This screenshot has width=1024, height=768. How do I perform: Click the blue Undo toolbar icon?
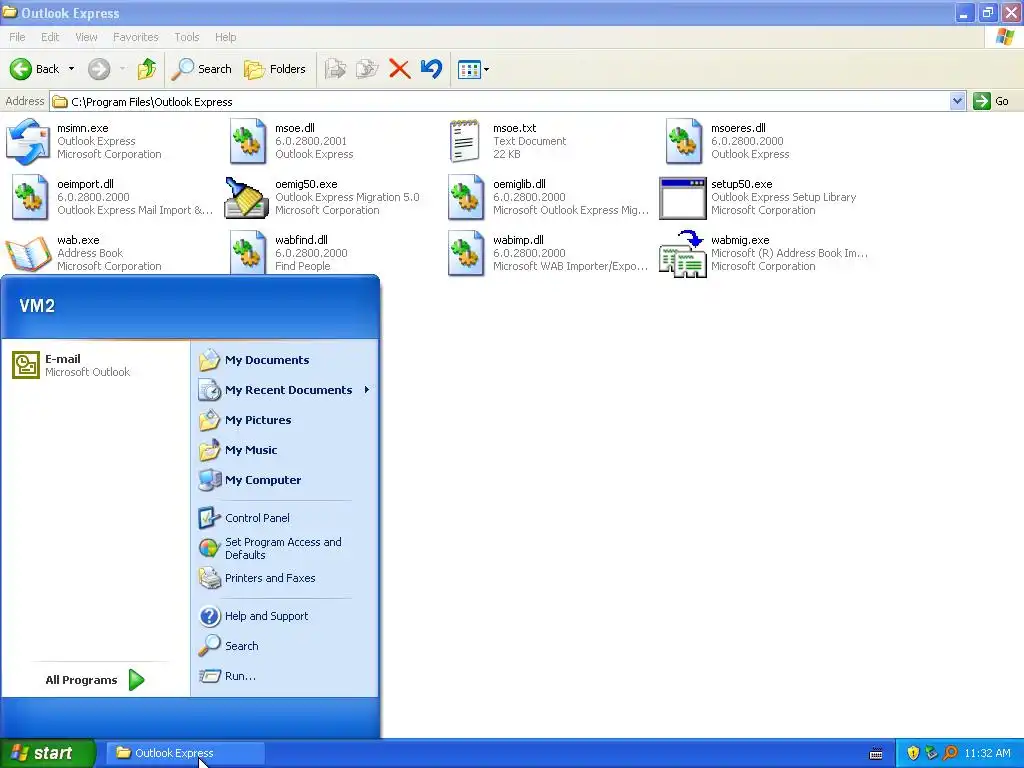click(x=431, y=69)
